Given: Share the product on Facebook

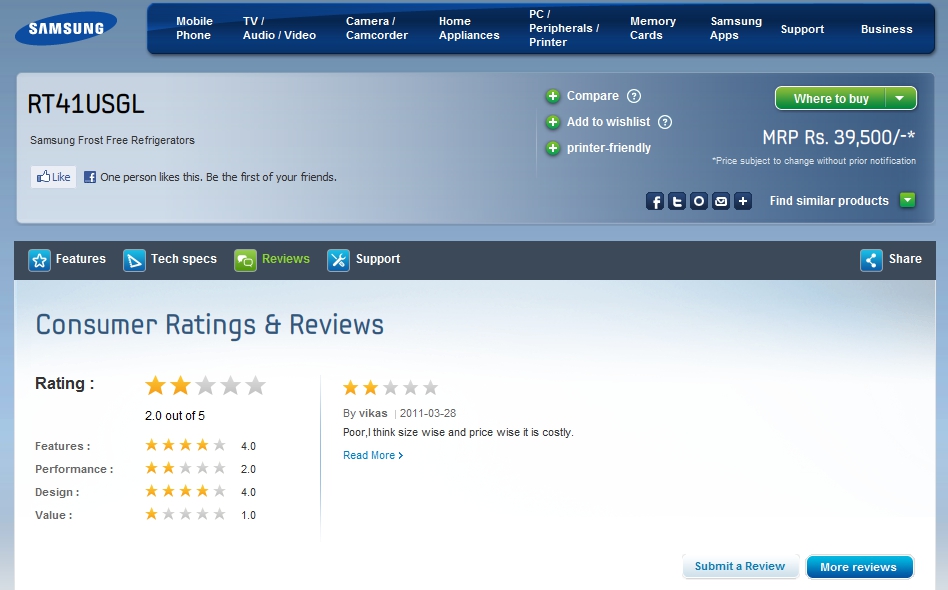Looking at the screenshot, I should 655,201.
